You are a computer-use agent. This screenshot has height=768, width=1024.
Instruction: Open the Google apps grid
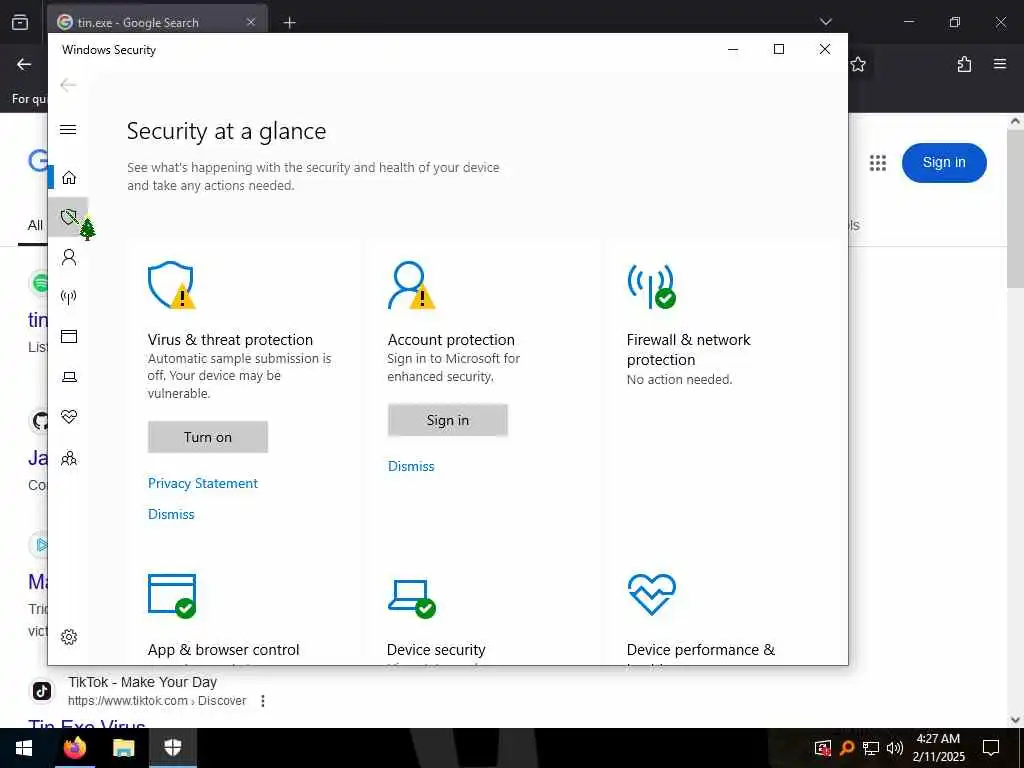[x=878, y=163]
